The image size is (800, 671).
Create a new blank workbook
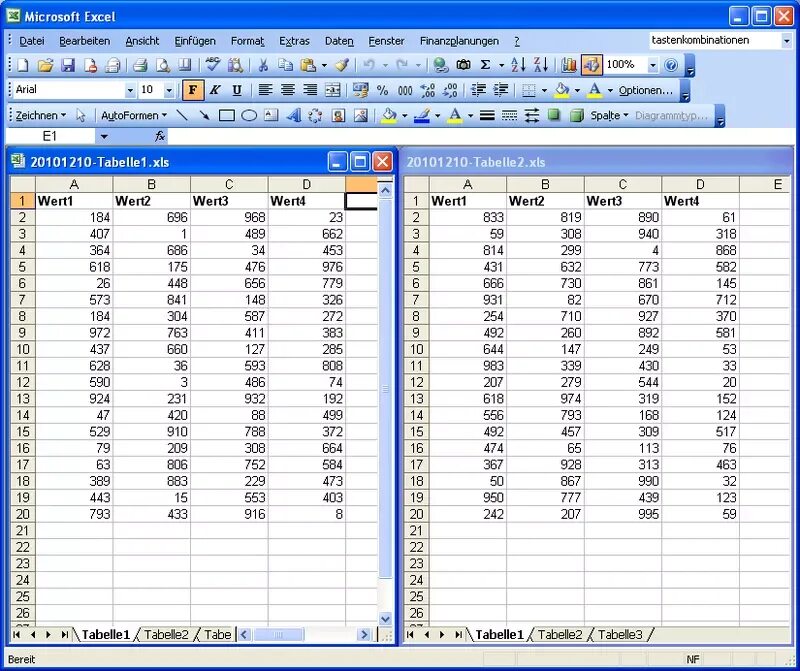23,65
